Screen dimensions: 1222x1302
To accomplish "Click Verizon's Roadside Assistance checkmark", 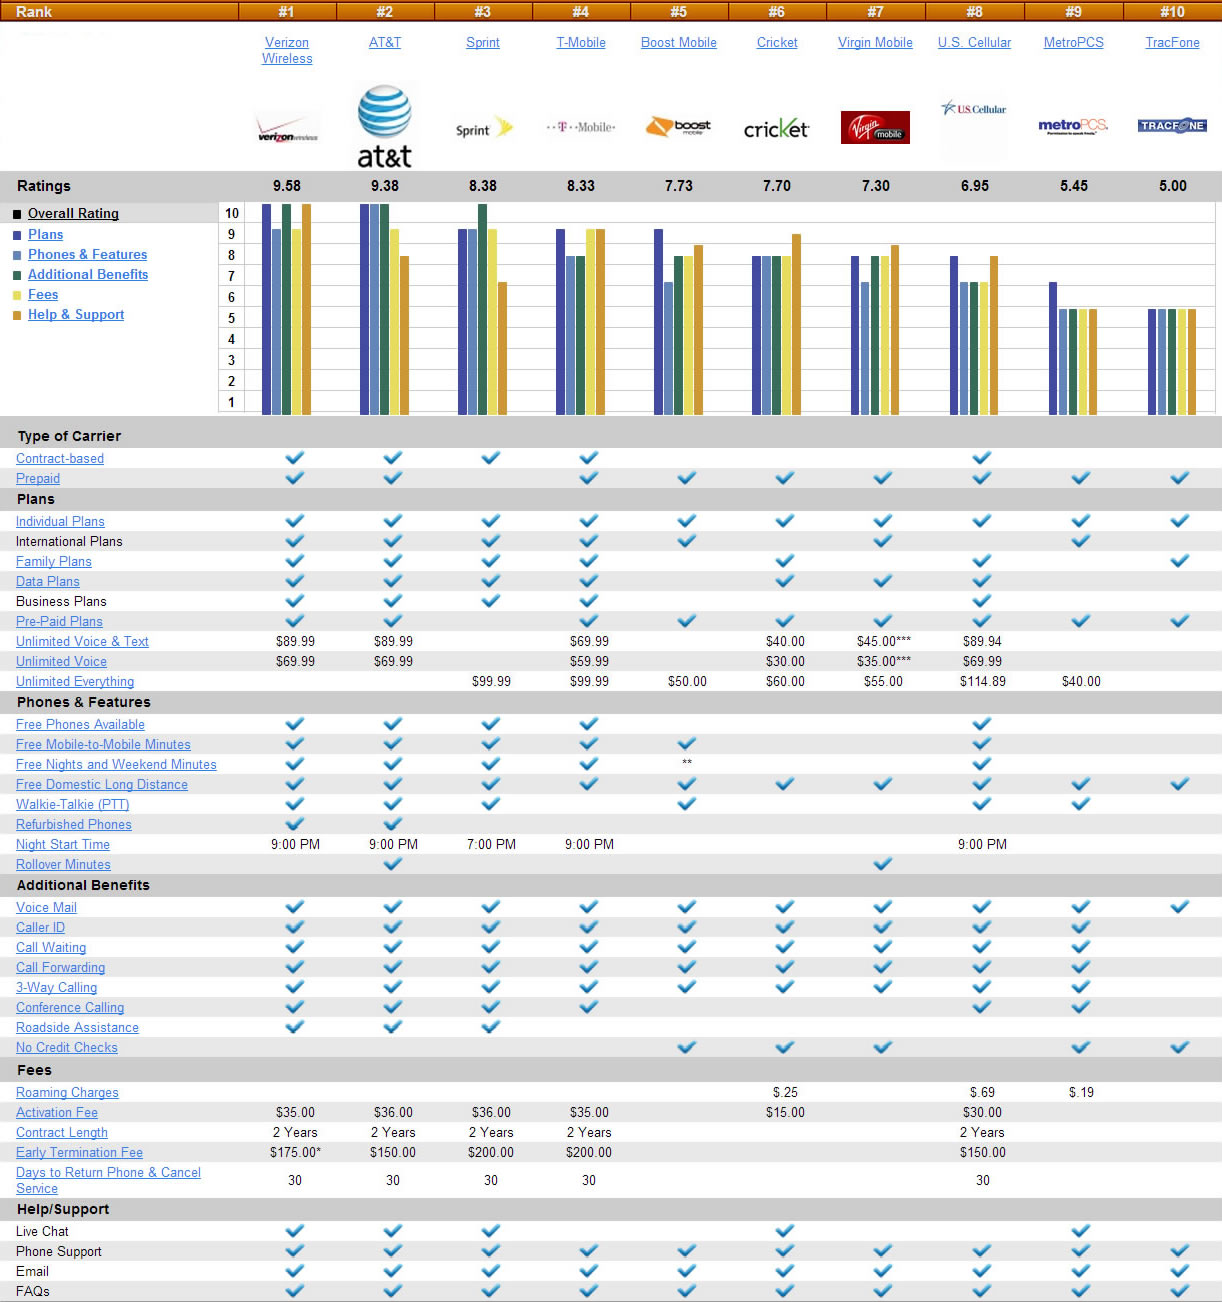I will 295,1027.
